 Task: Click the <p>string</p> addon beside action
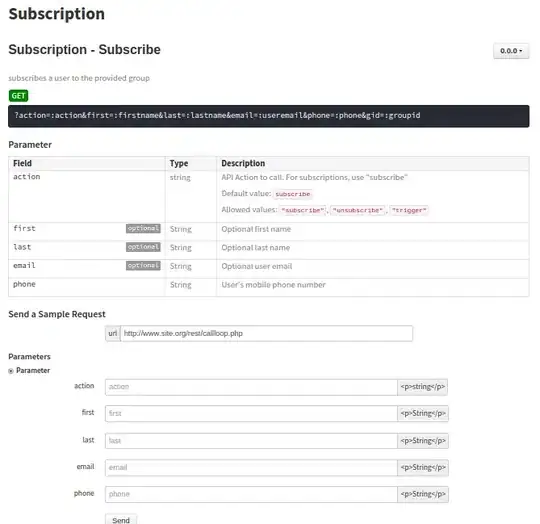coord(423,387)
